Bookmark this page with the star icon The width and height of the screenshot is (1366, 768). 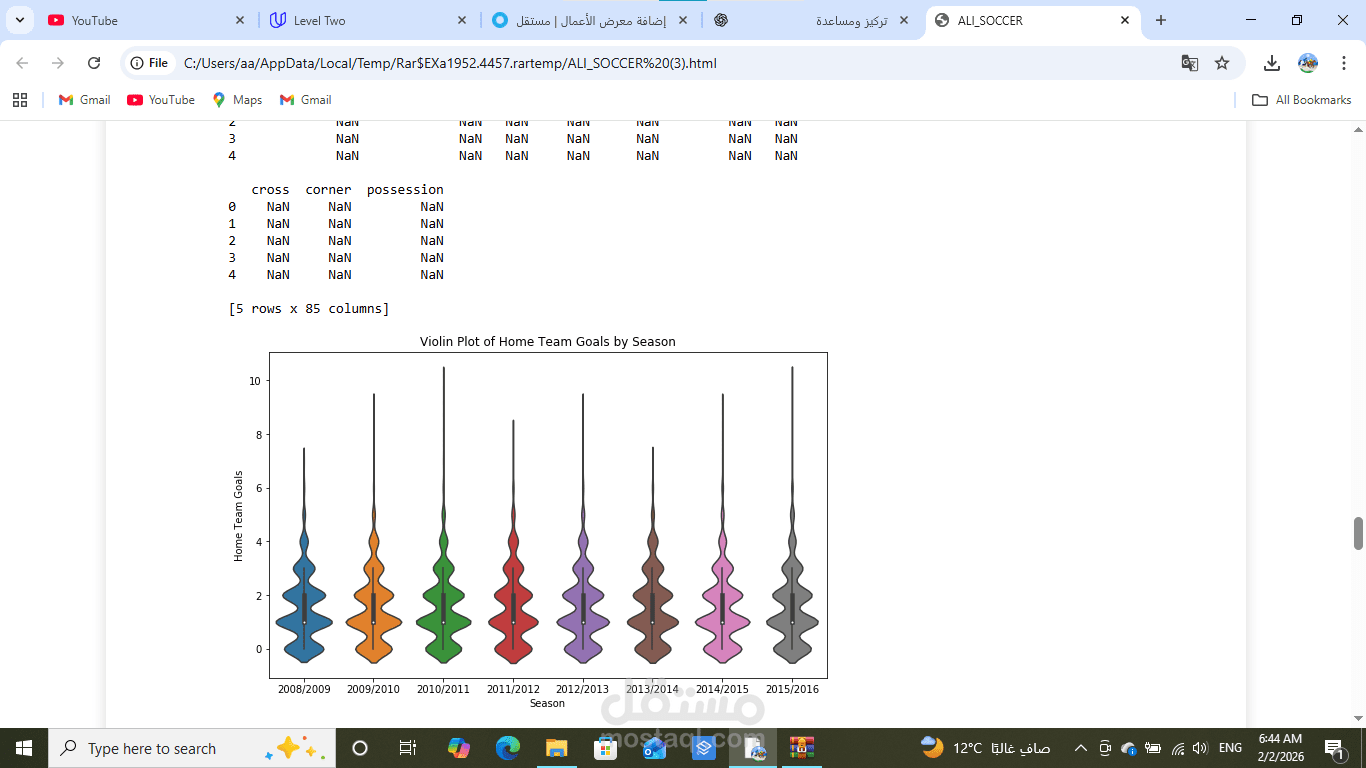(x=1221, y=62)
